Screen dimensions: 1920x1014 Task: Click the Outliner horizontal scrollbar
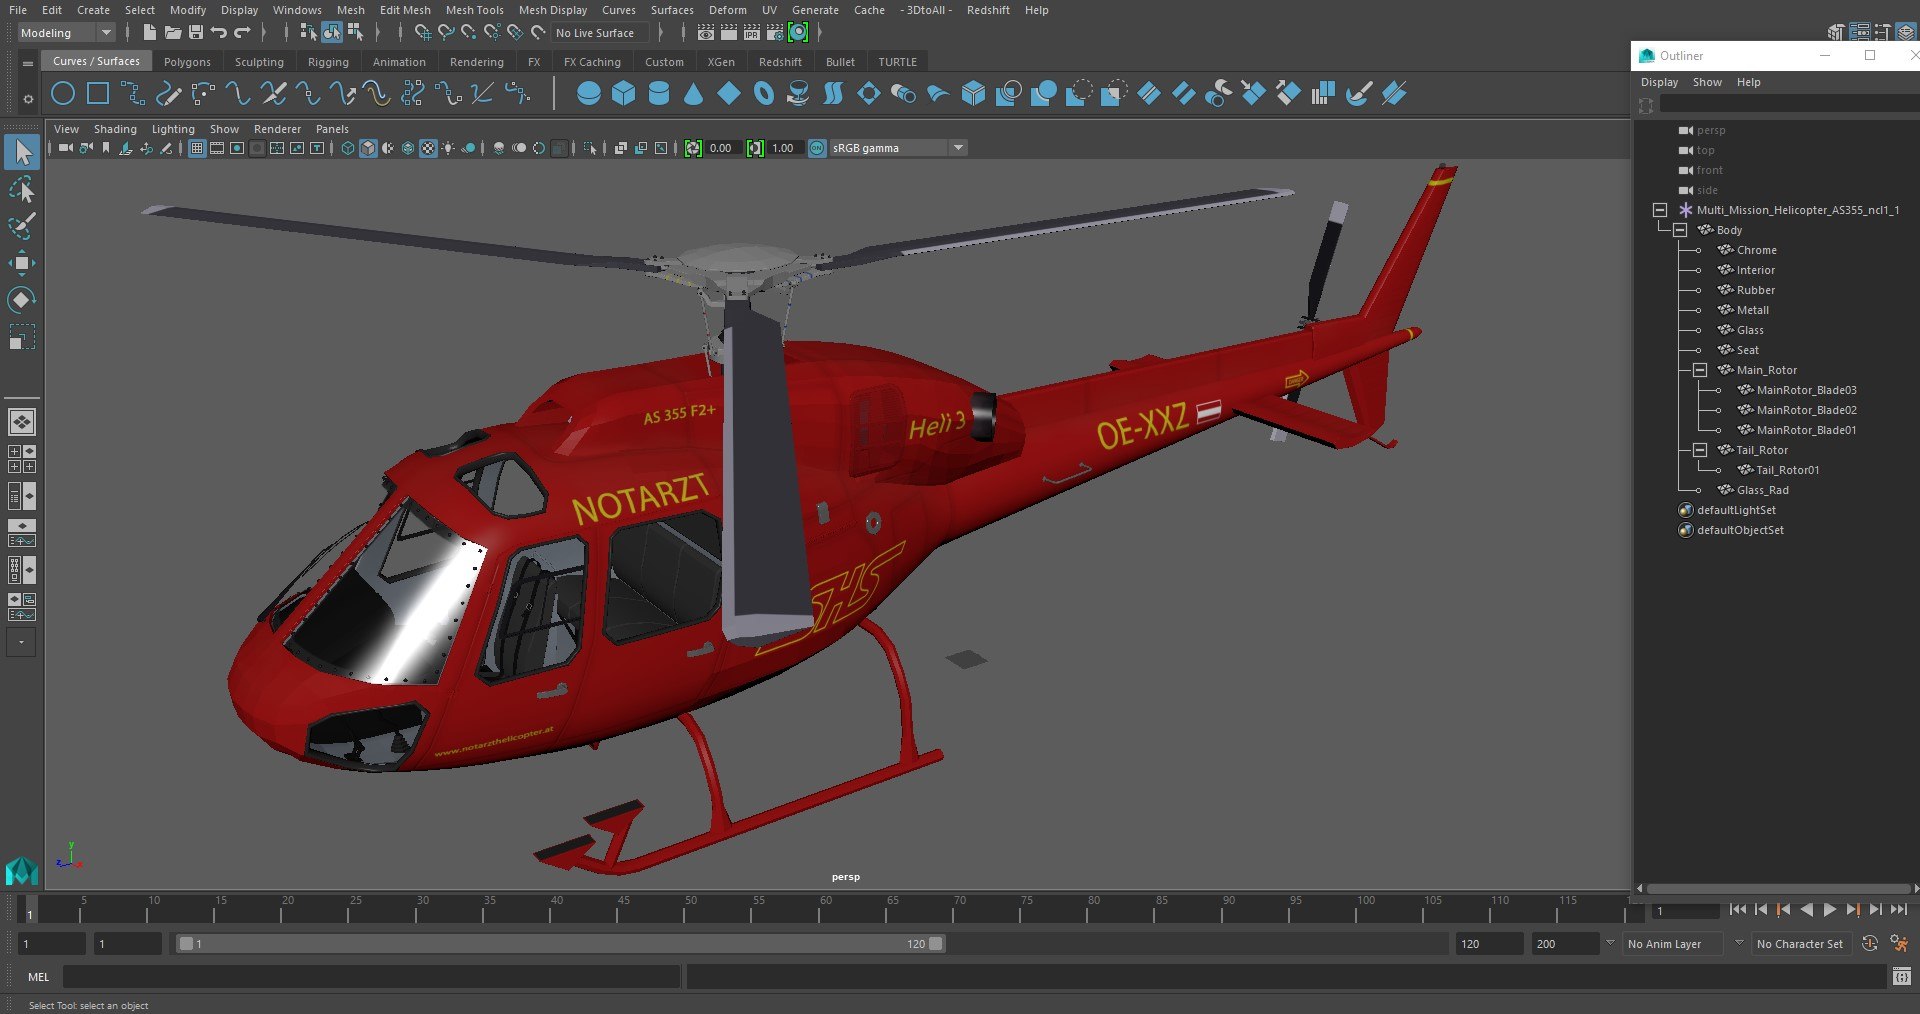[1777, 888]
